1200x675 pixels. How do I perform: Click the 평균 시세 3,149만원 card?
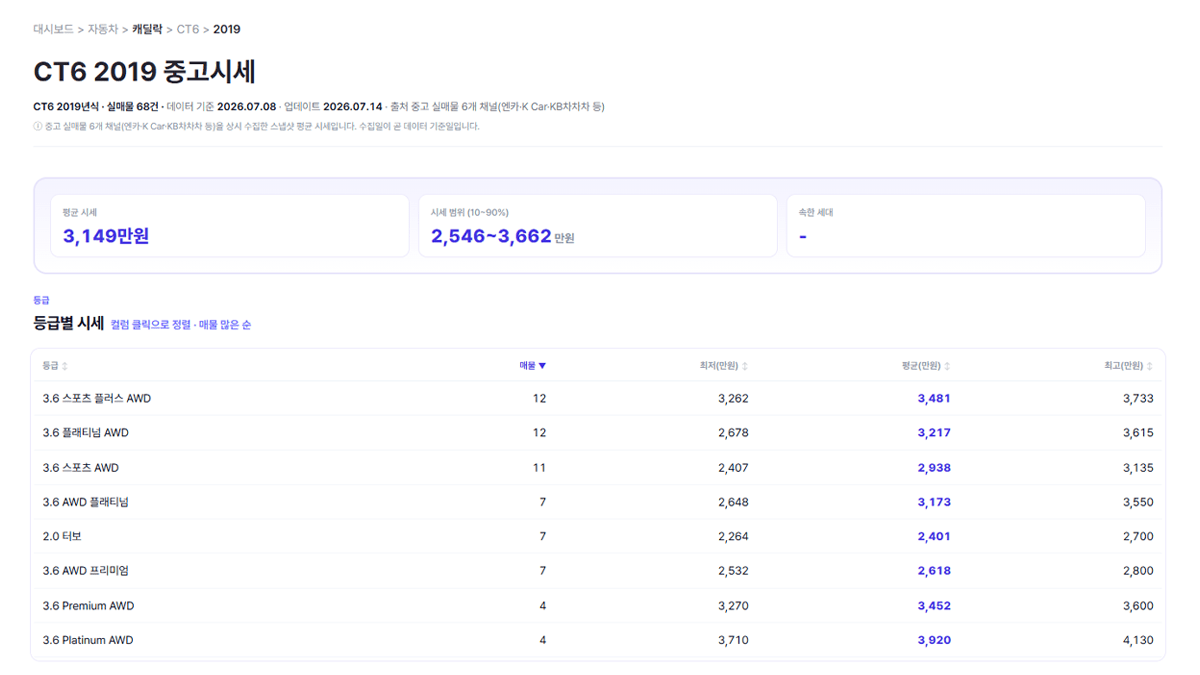[x=230, y=226]
